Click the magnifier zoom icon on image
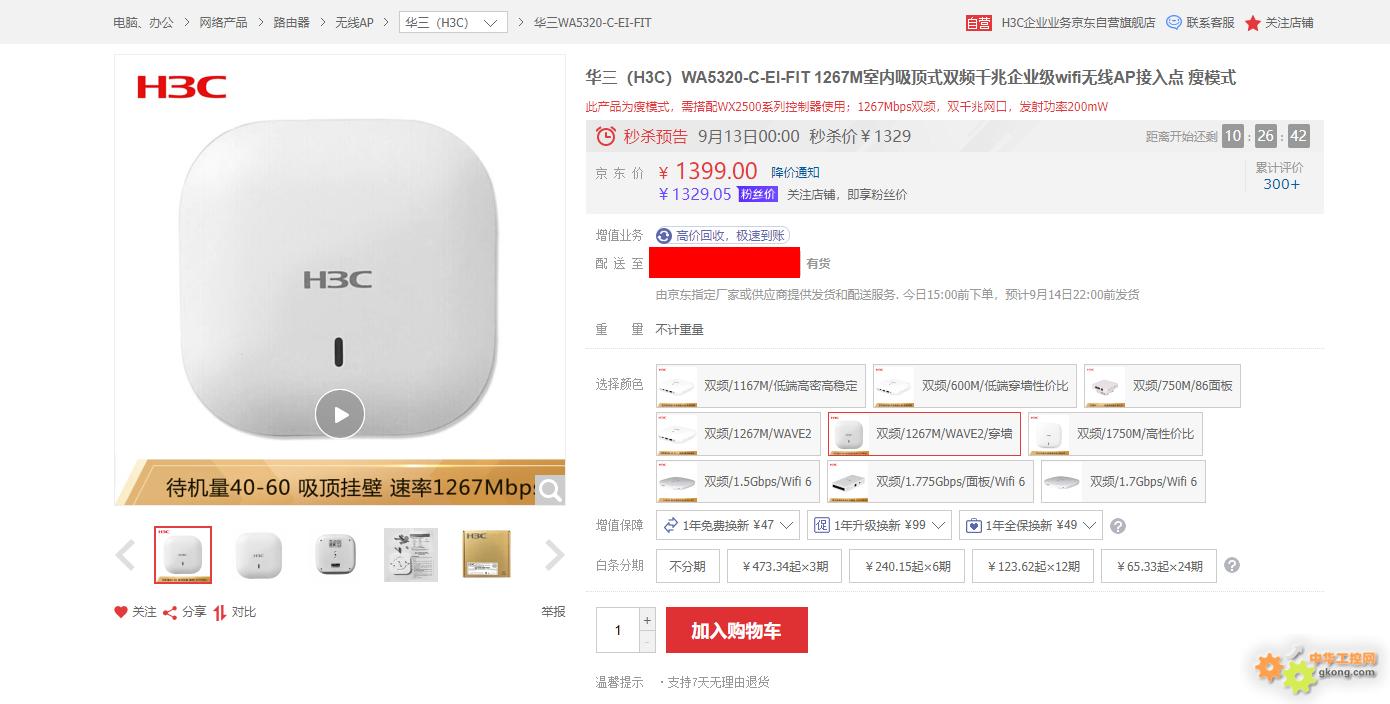 [x=551, y=490]
